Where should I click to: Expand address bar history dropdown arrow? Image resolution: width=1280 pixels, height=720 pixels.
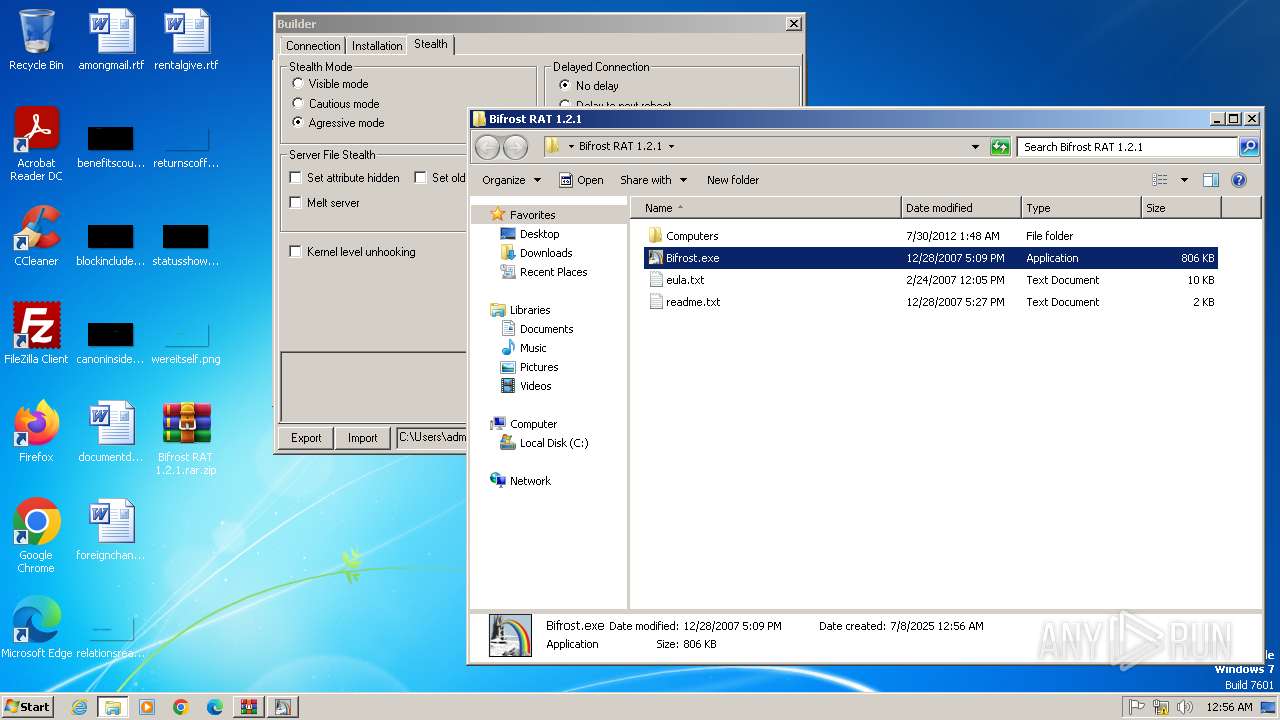click(975, 147)
